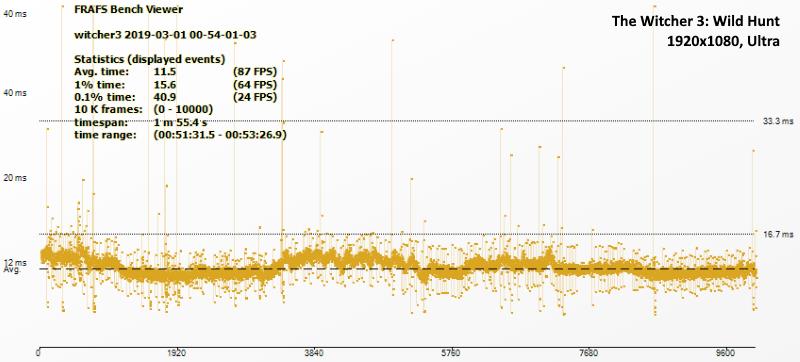Image resolution: width=800 pixels, height=362 pixels.
Task: Click the 16.7 ms threshold label
Action: 779,235
